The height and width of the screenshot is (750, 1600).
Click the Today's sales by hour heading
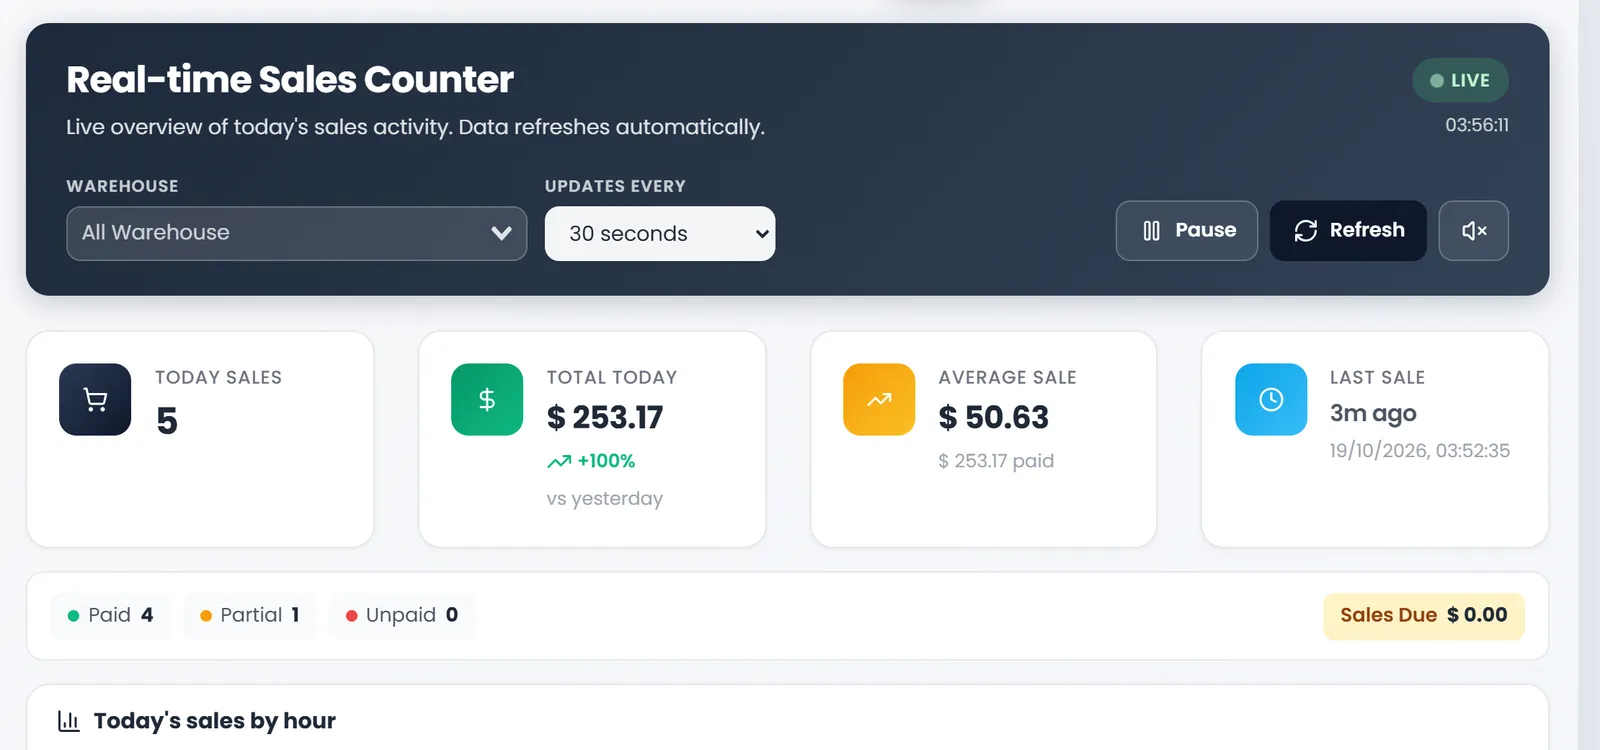[x=215, y=721]
